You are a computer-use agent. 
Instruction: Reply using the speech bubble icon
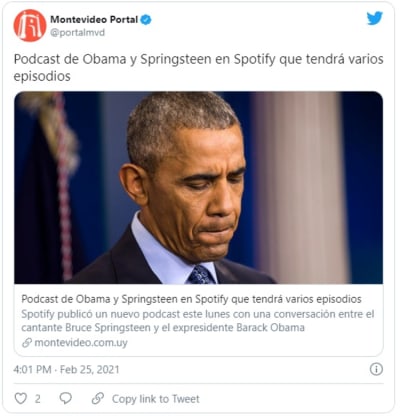[66, 398]
